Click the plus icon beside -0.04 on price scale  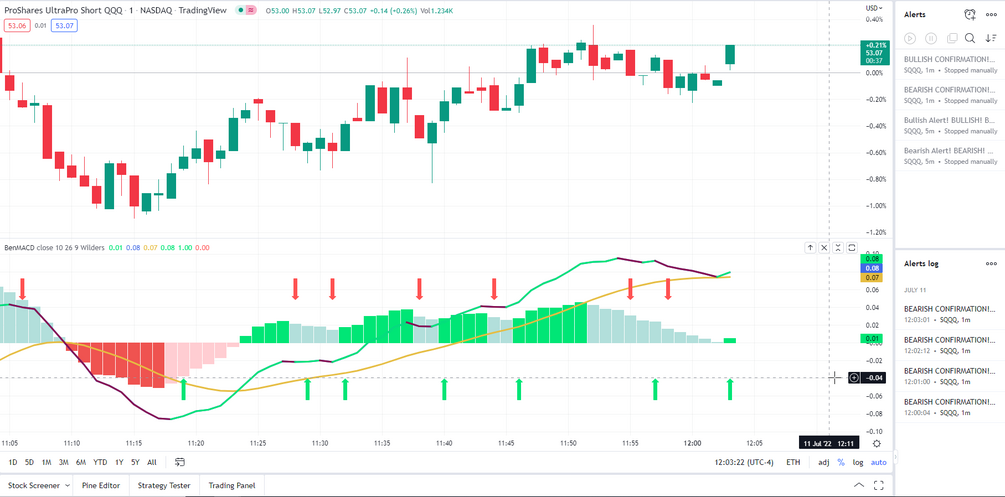854,378
